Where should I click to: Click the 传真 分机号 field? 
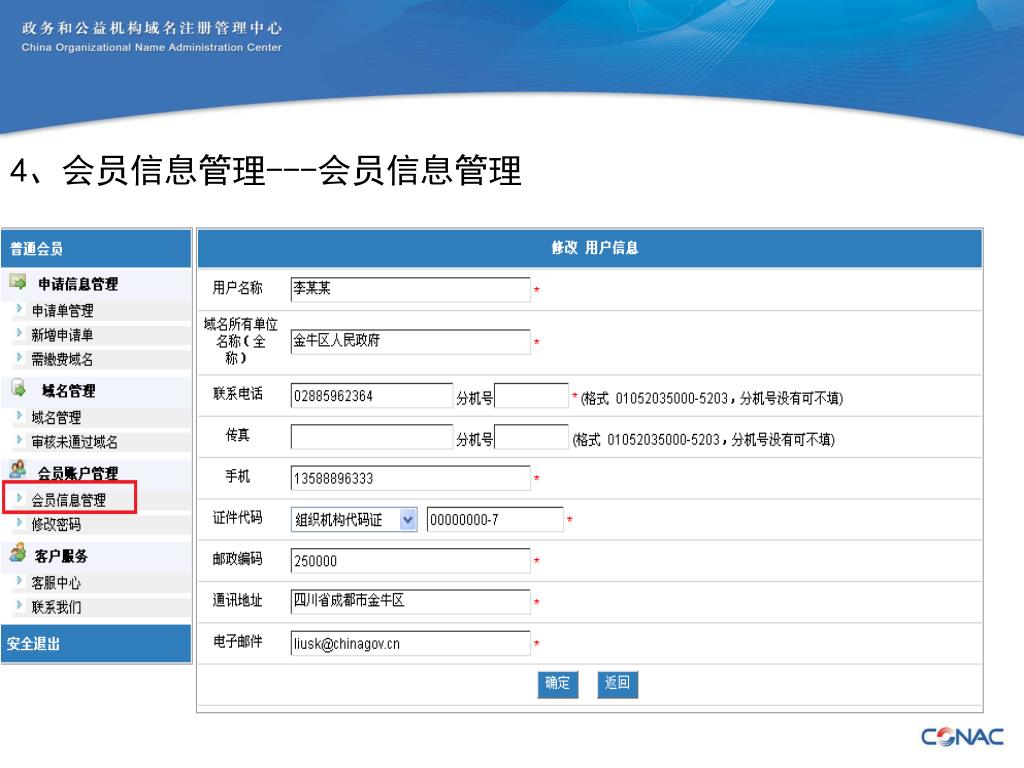pos(532,437)
